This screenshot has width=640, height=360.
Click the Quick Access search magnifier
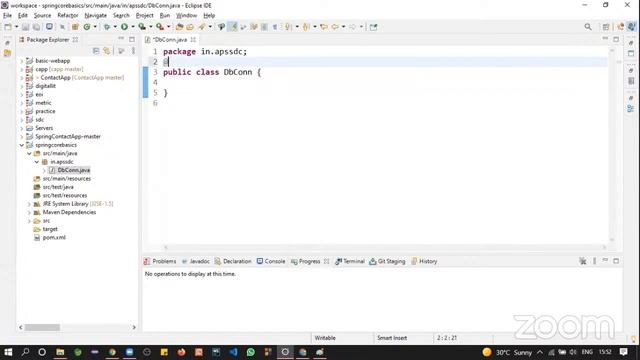(x=588, y=27)
